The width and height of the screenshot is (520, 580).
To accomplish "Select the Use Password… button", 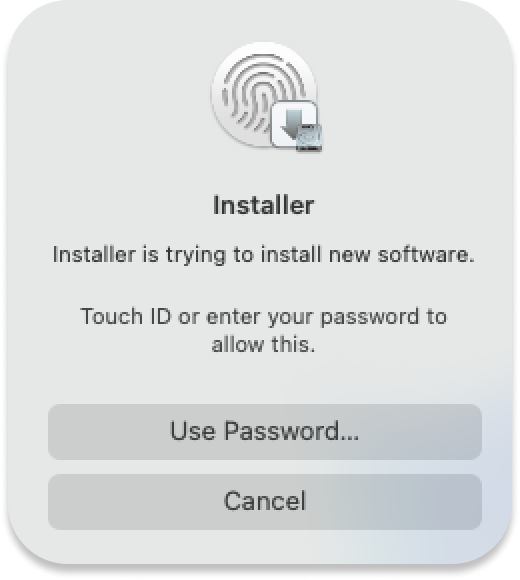I will coord(265,432).
